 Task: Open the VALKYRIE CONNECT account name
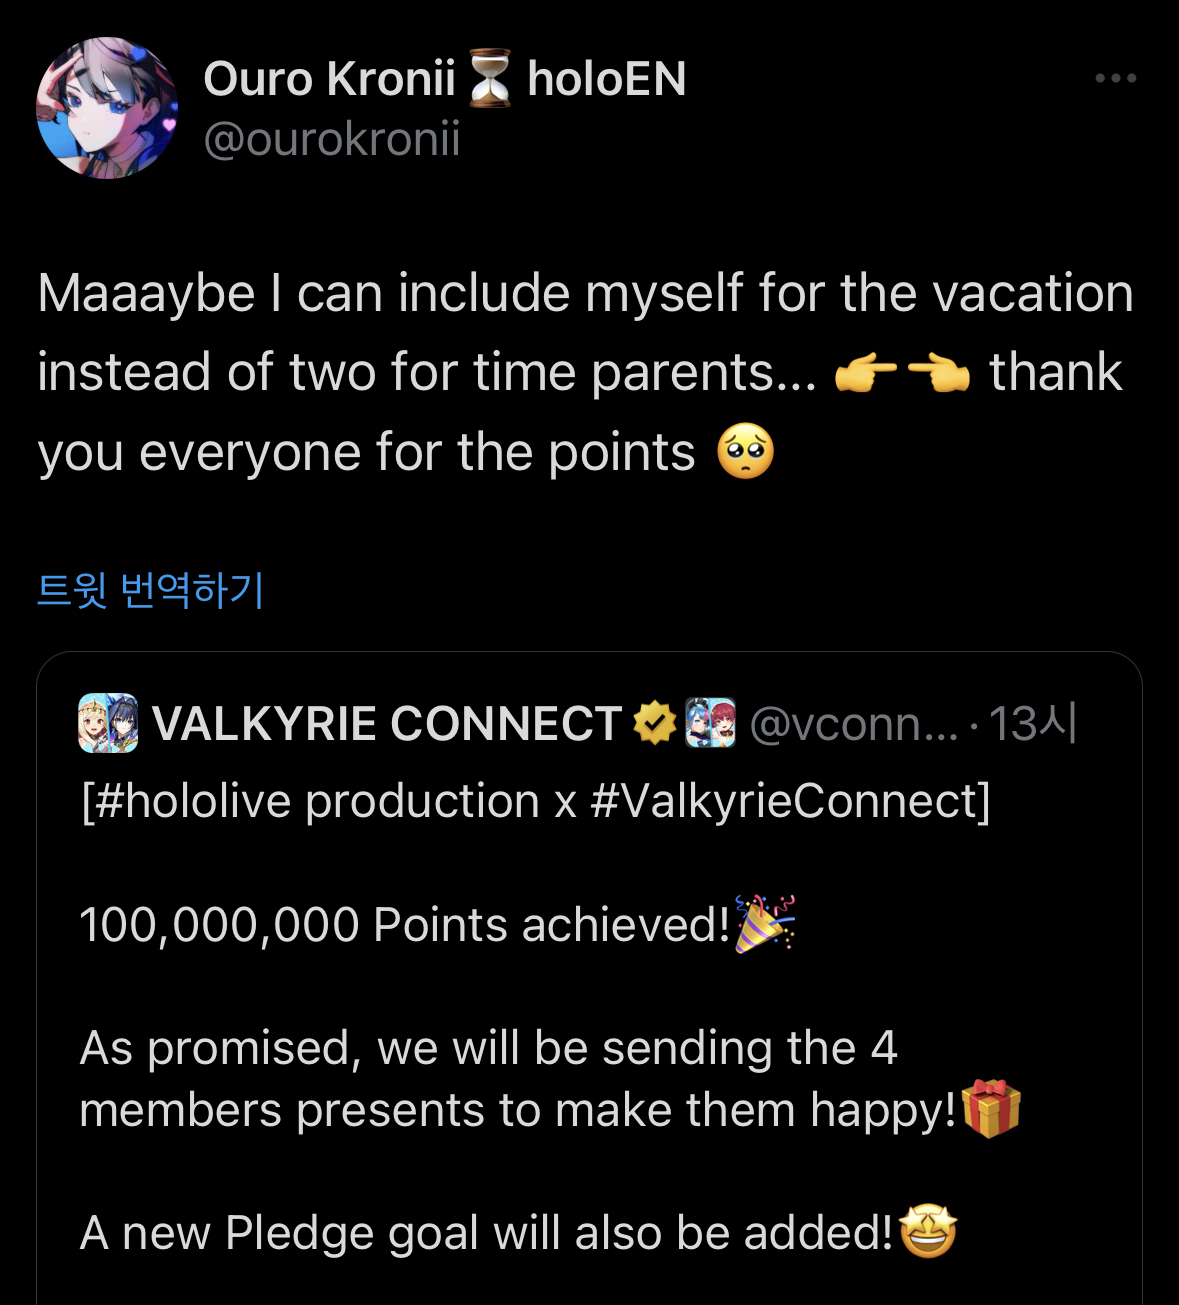(387, 723)
